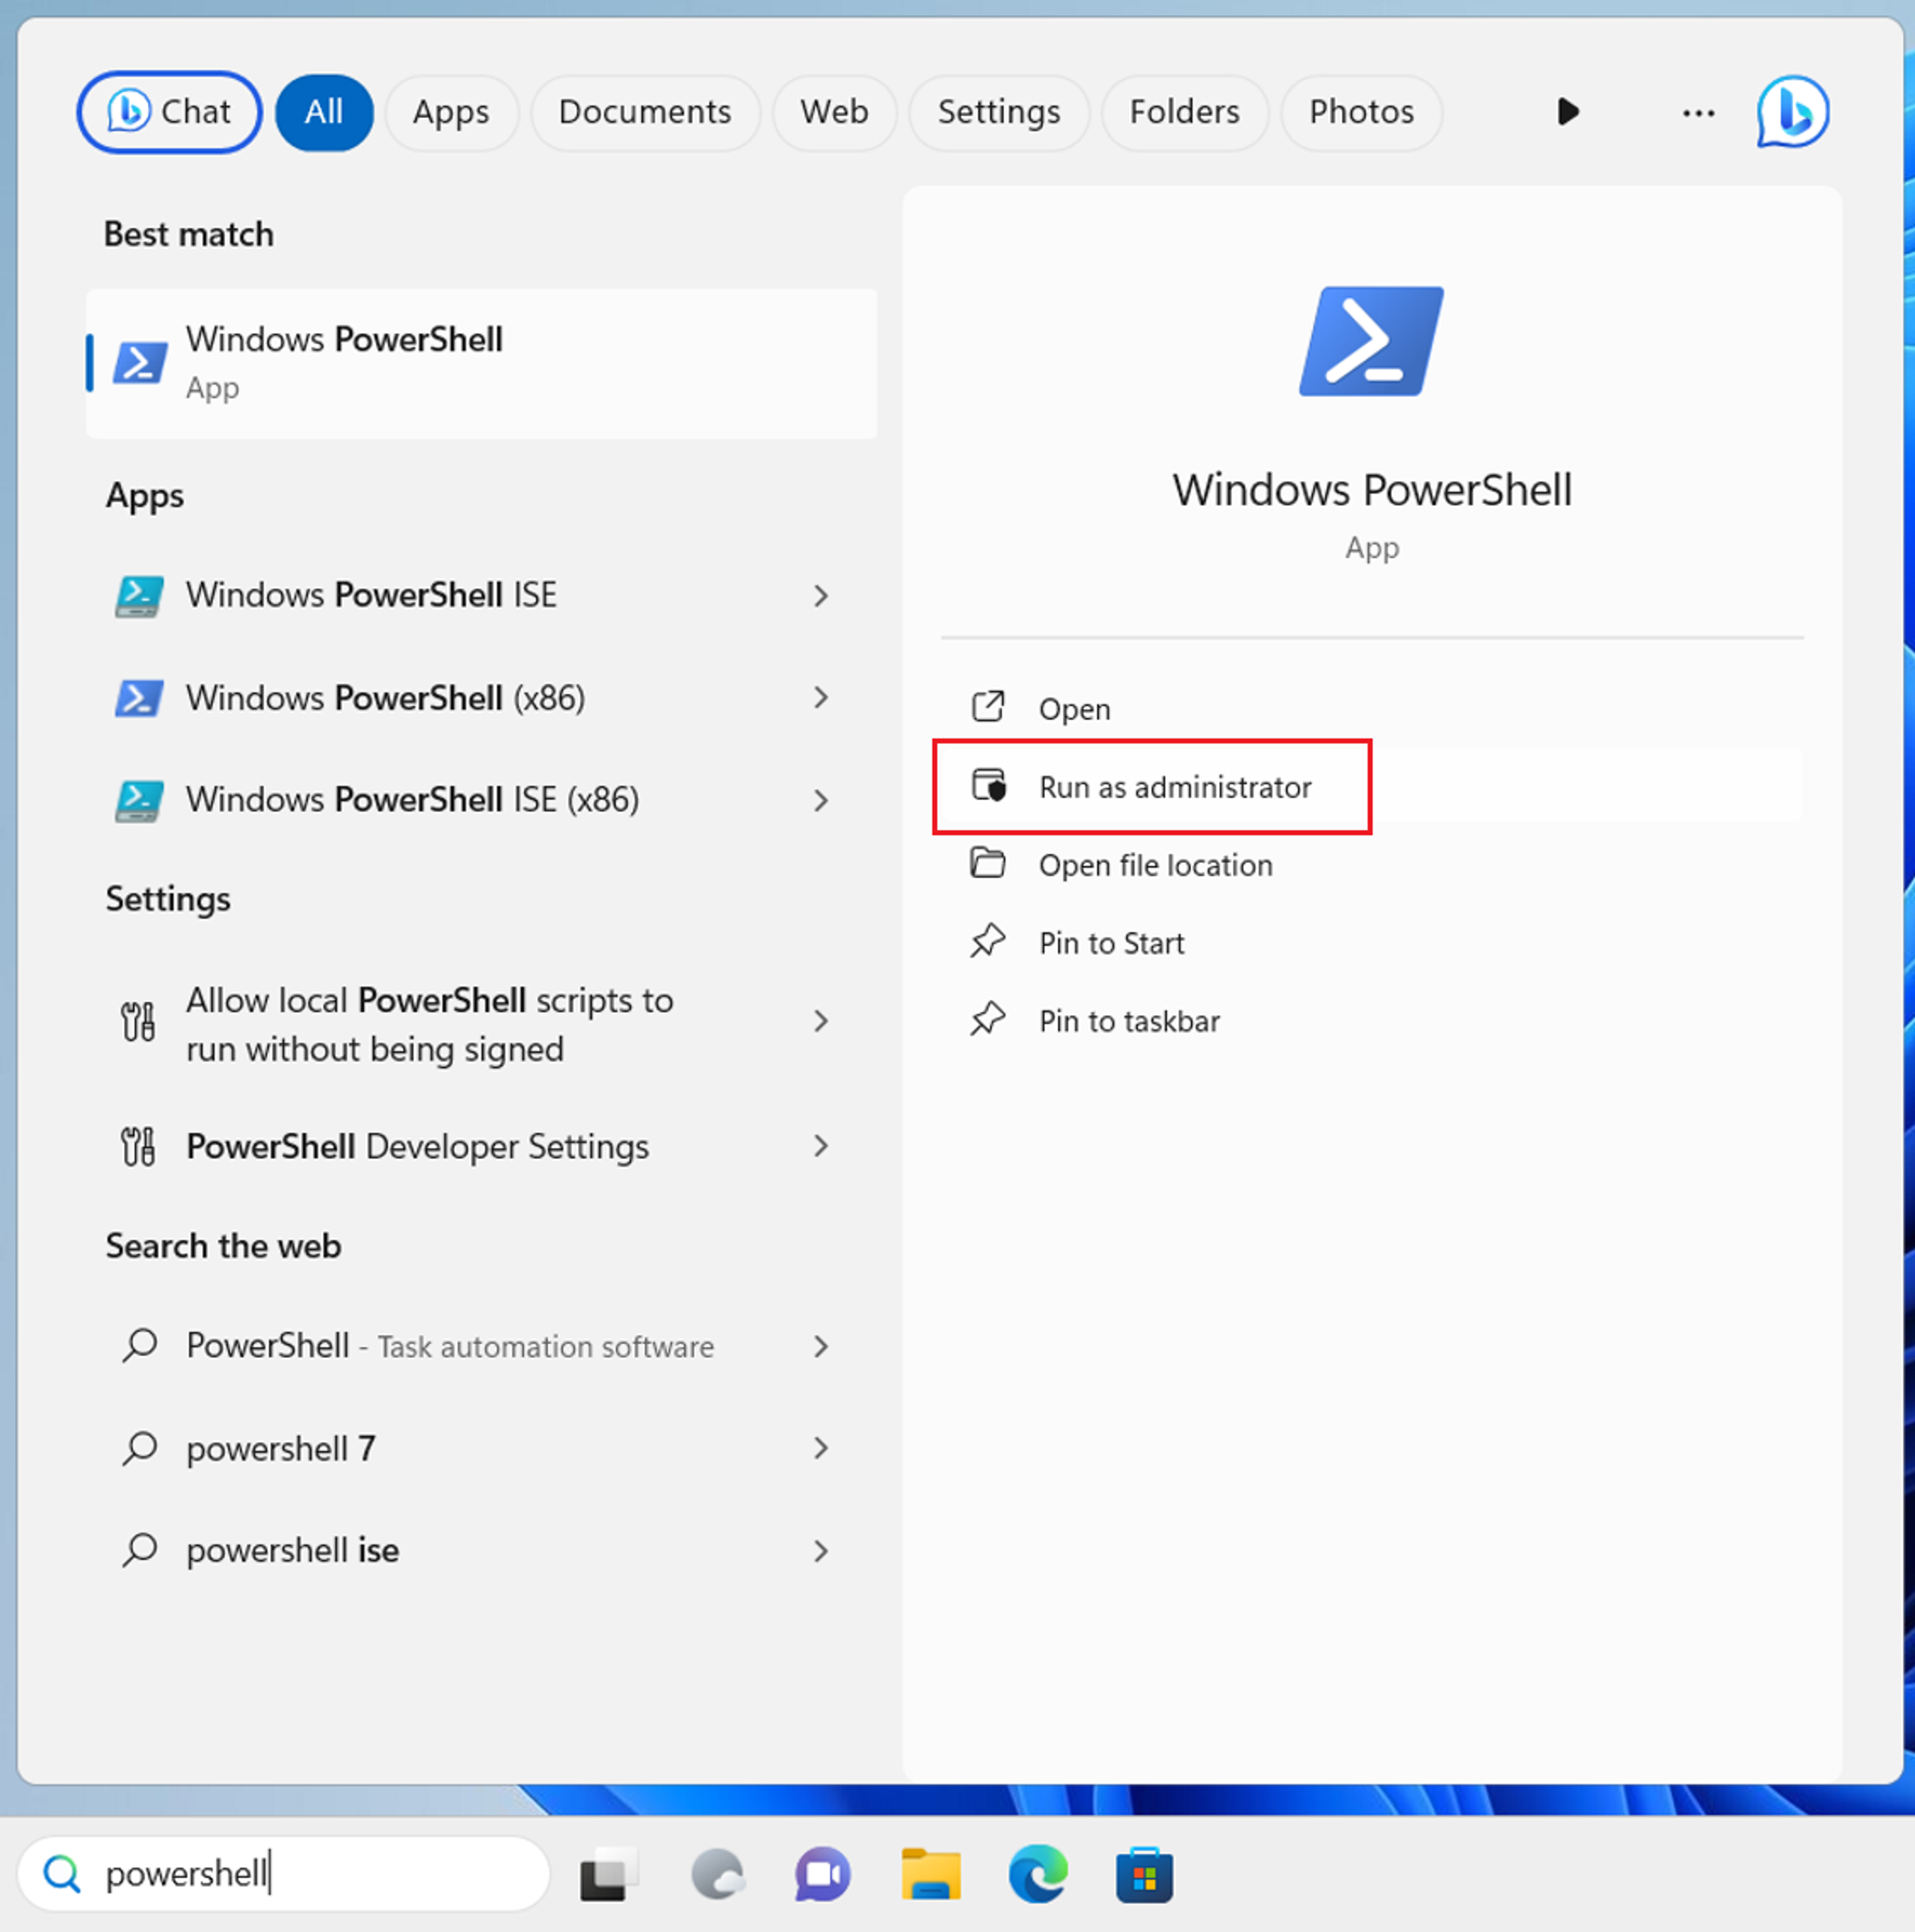Click the folder icon for Open file location
Viewport: 1915px width, 1932px height.
(x=988, y=863)
